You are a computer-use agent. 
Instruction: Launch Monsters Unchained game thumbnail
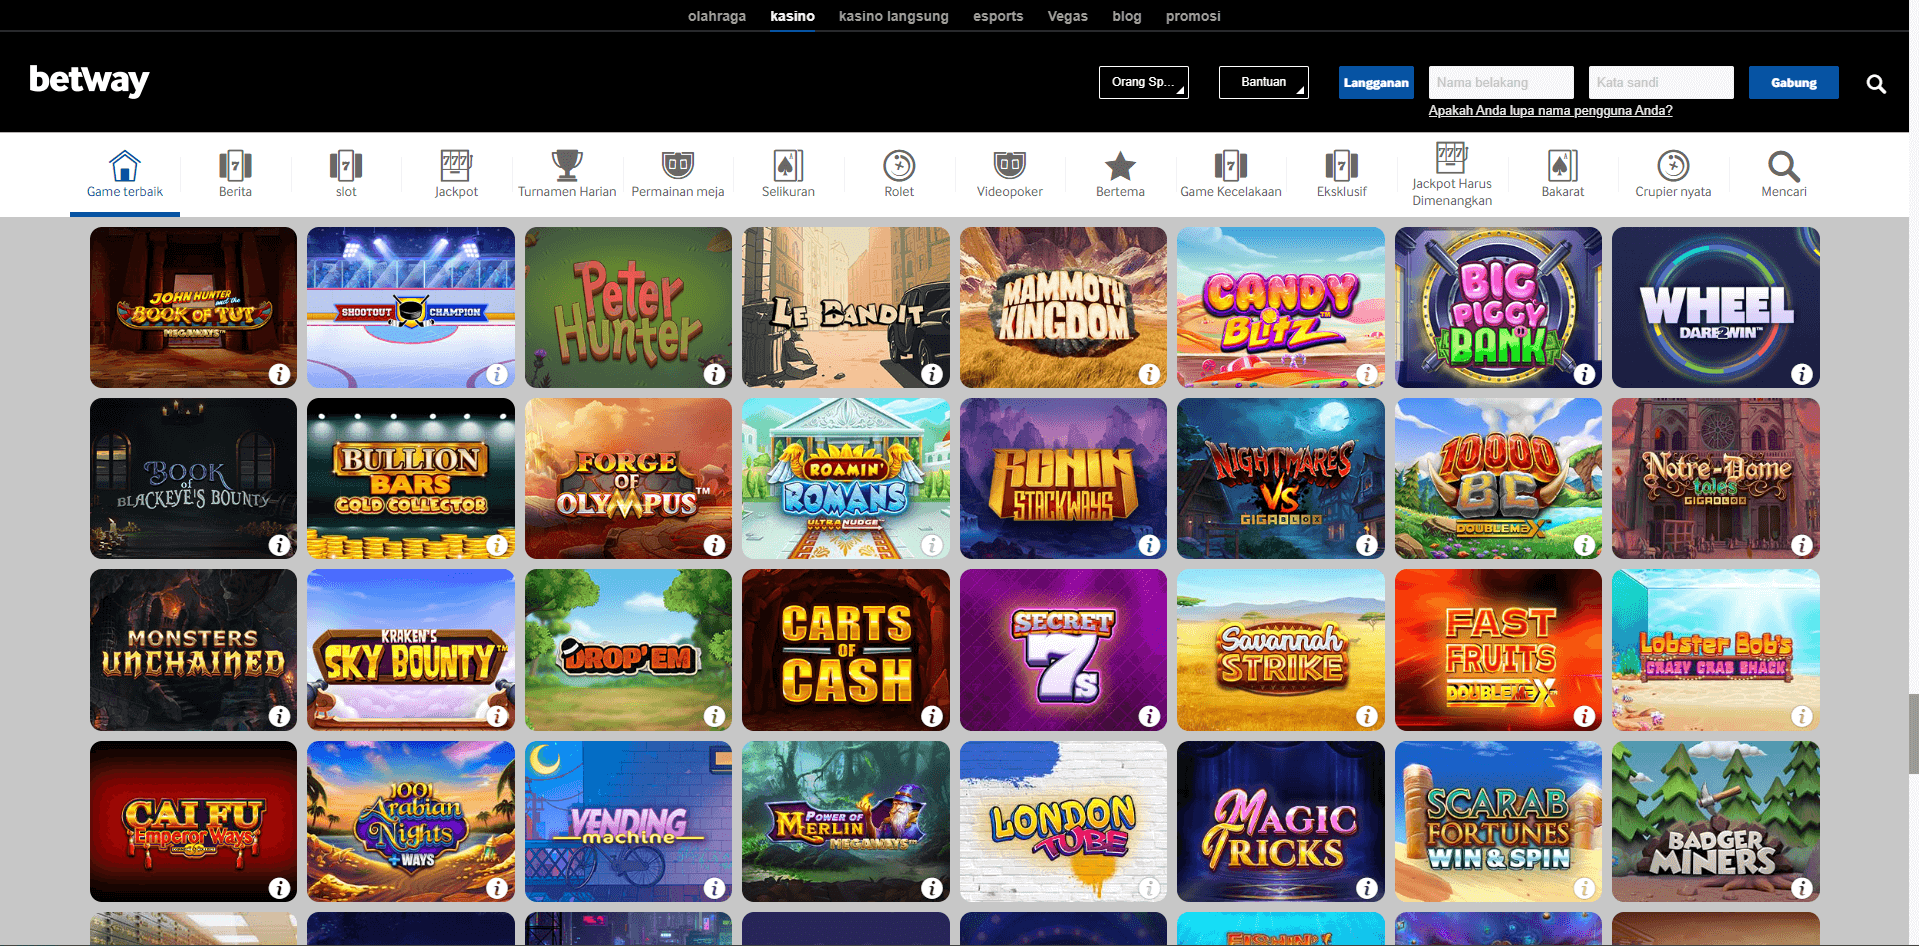(x=193, y=650)
